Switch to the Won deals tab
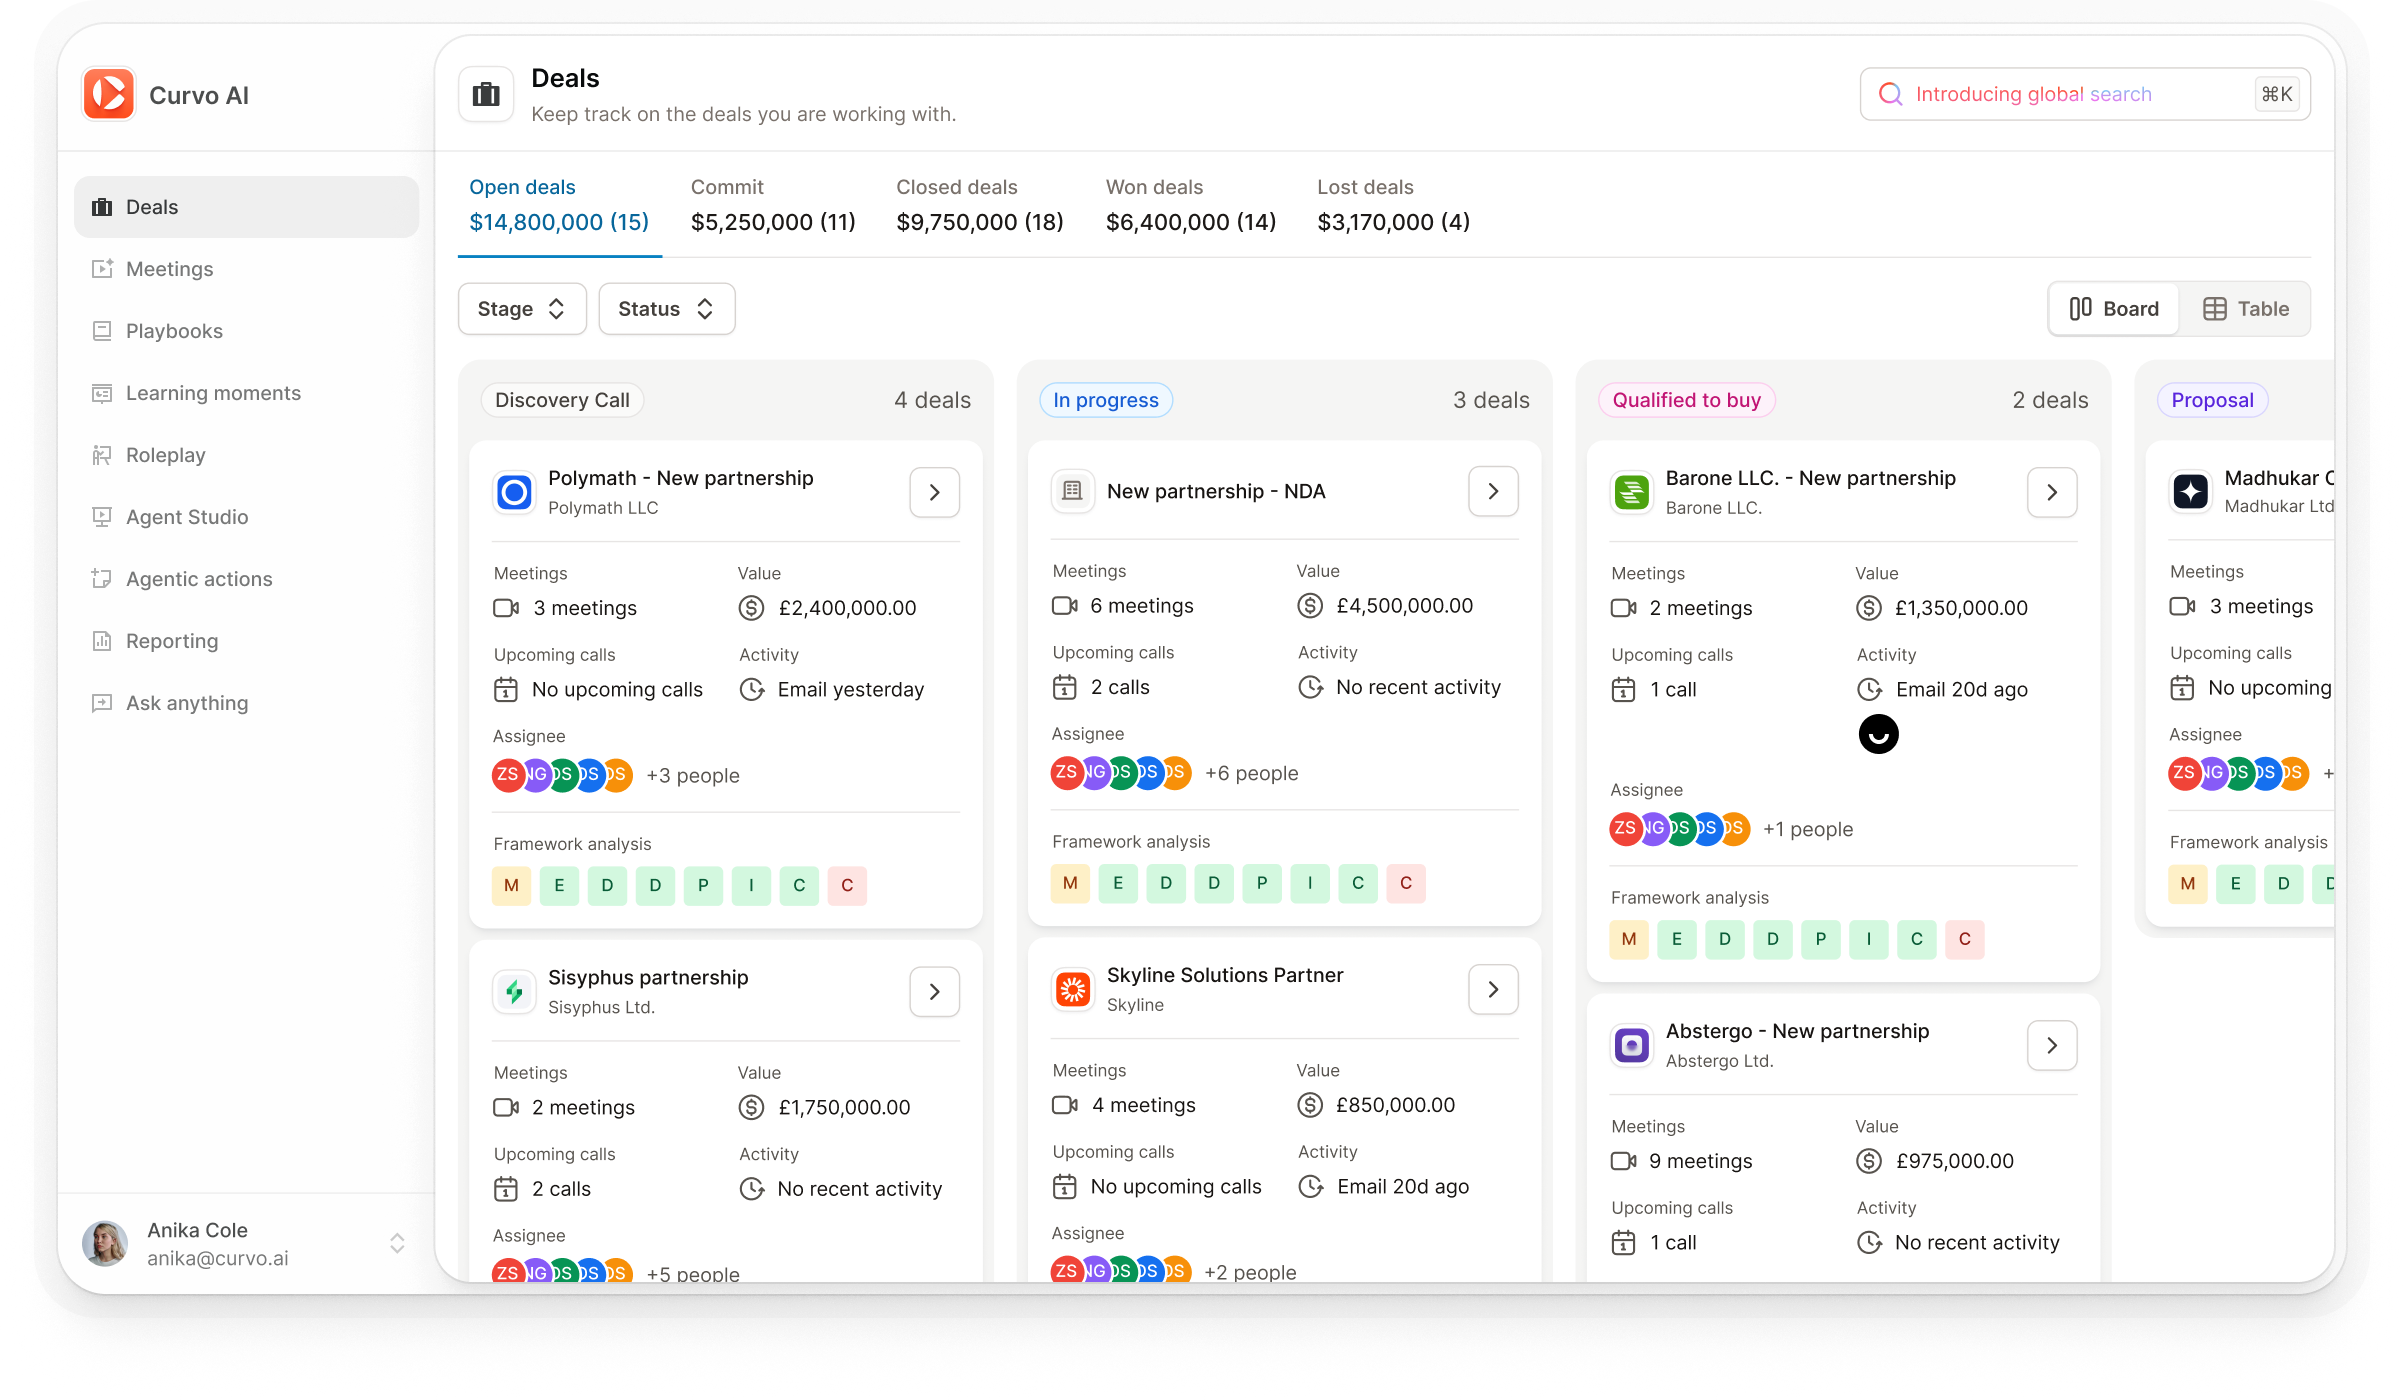The image size is (2404, 1400). click(x=1190, y=206)
